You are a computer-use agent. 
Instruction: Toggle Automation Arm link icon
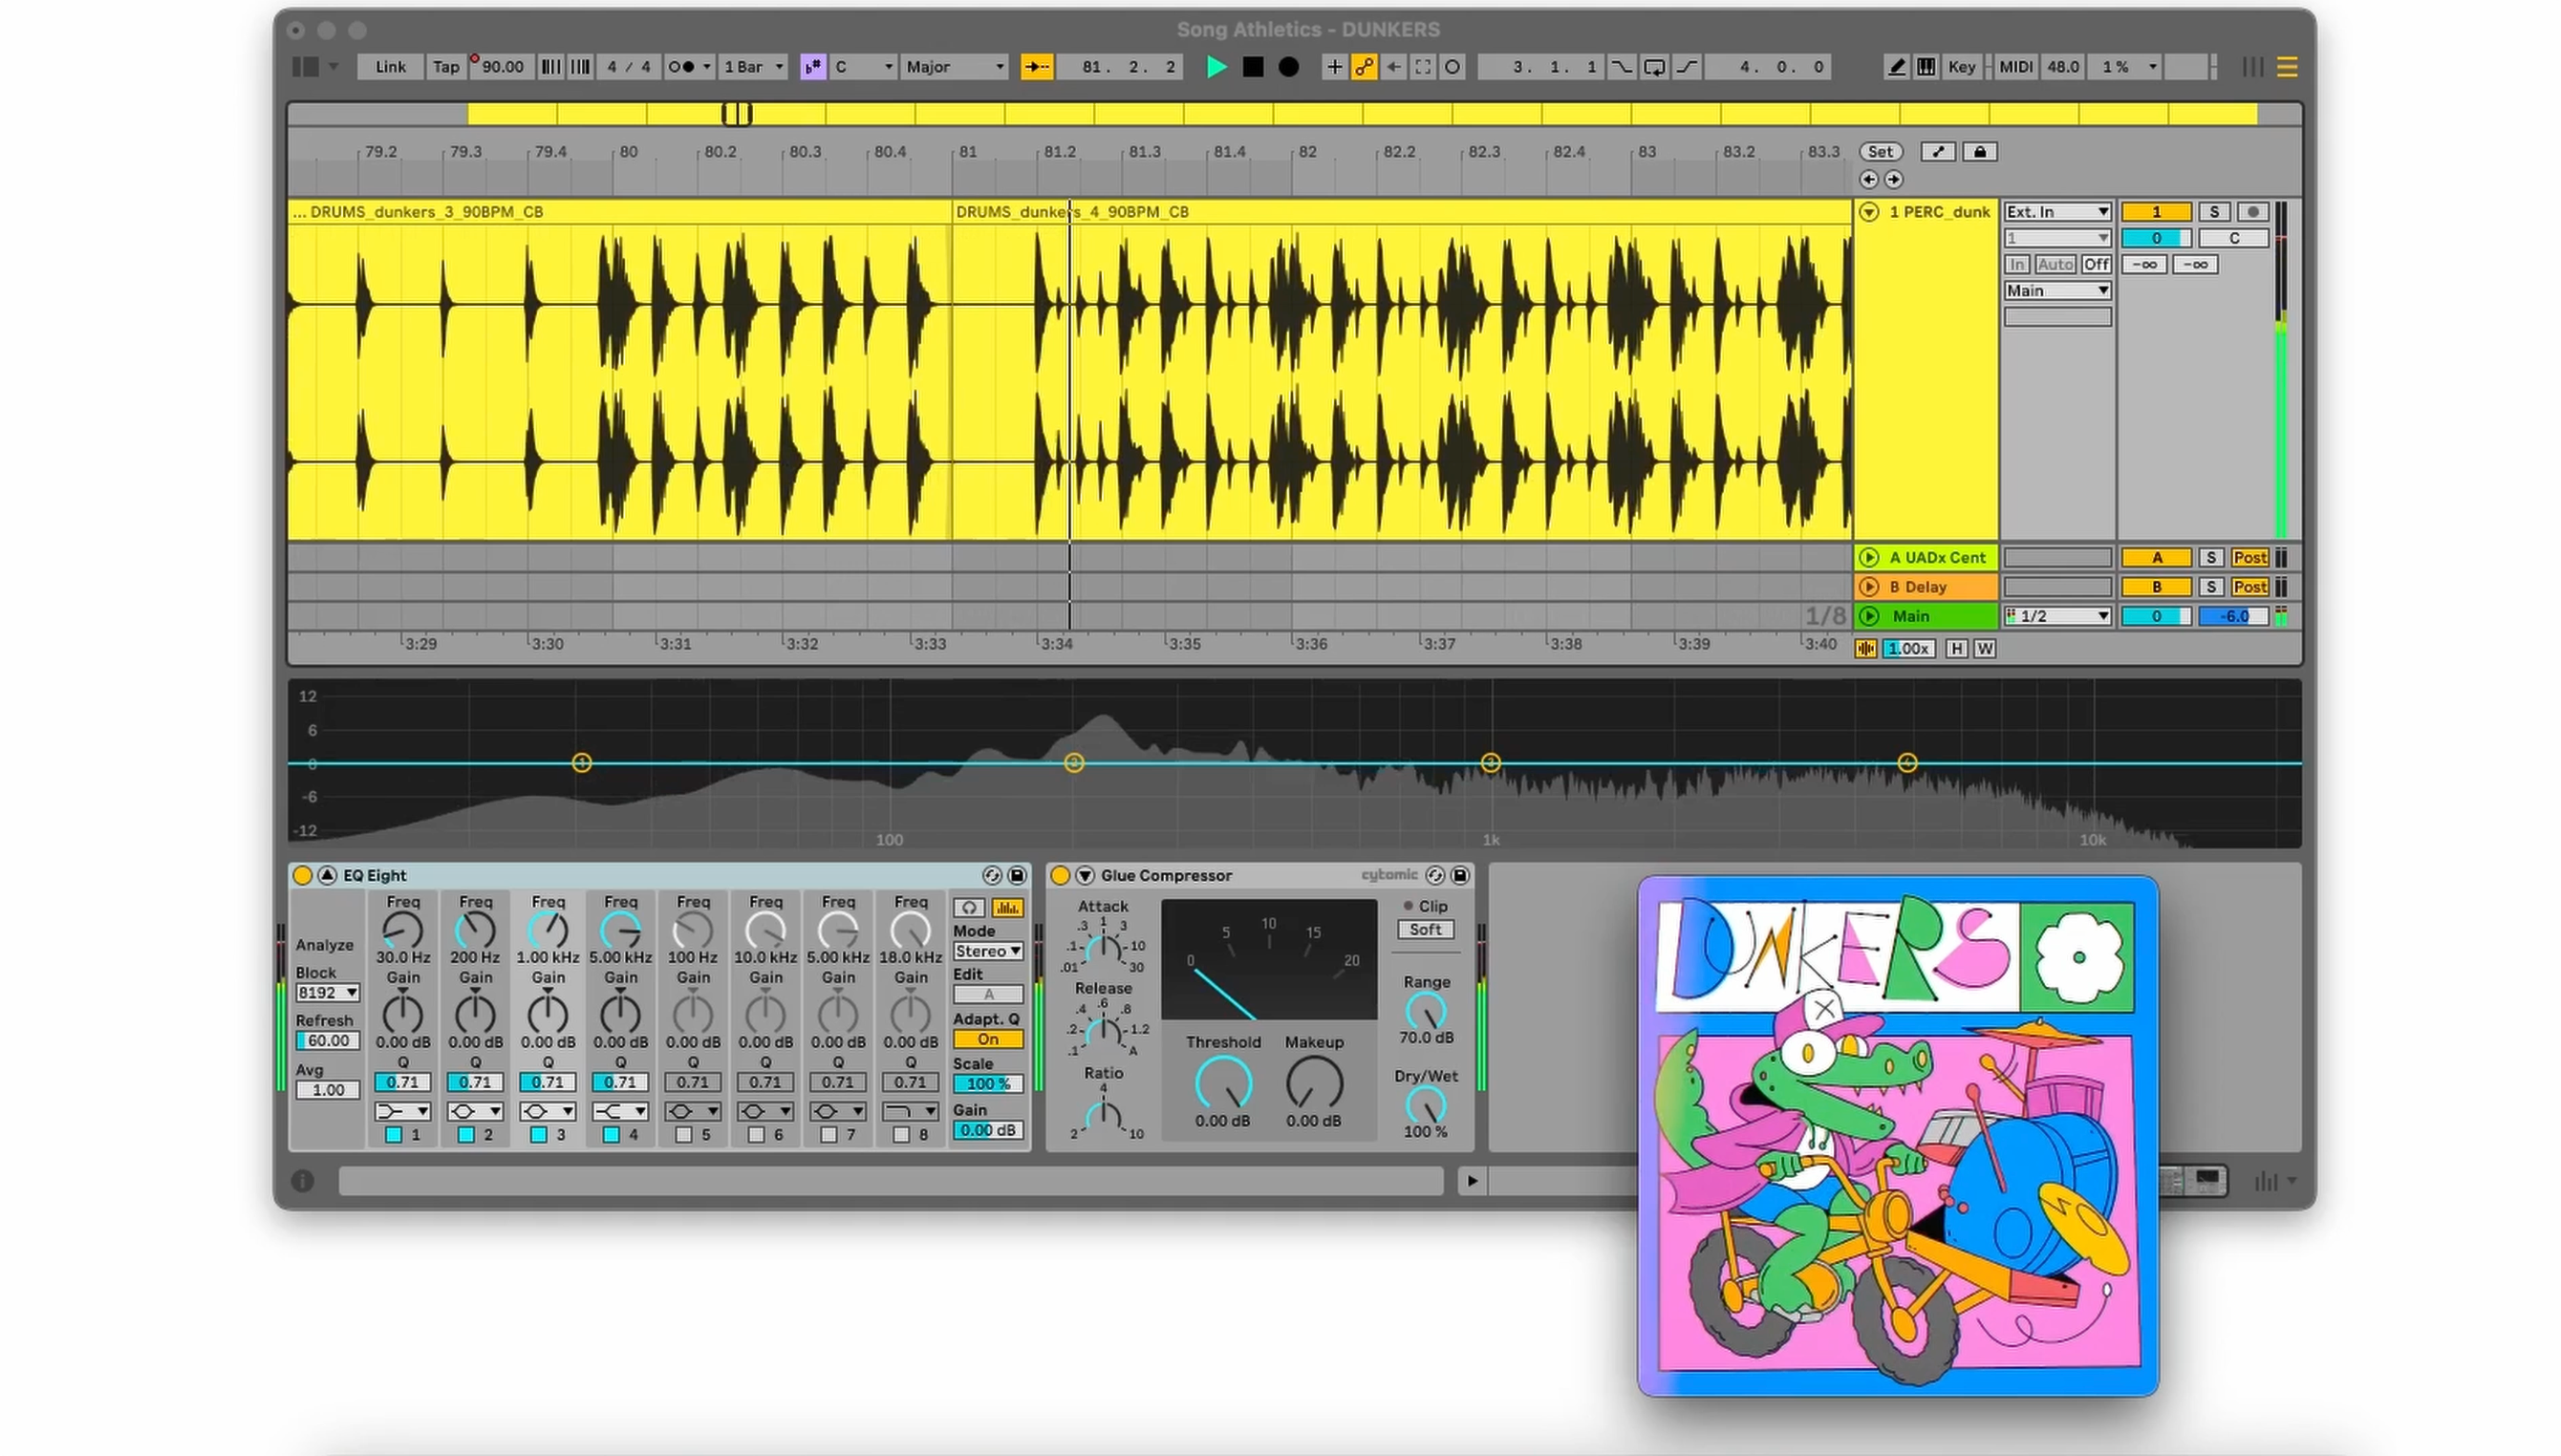pyautogui.click(x=1364, y=67)
